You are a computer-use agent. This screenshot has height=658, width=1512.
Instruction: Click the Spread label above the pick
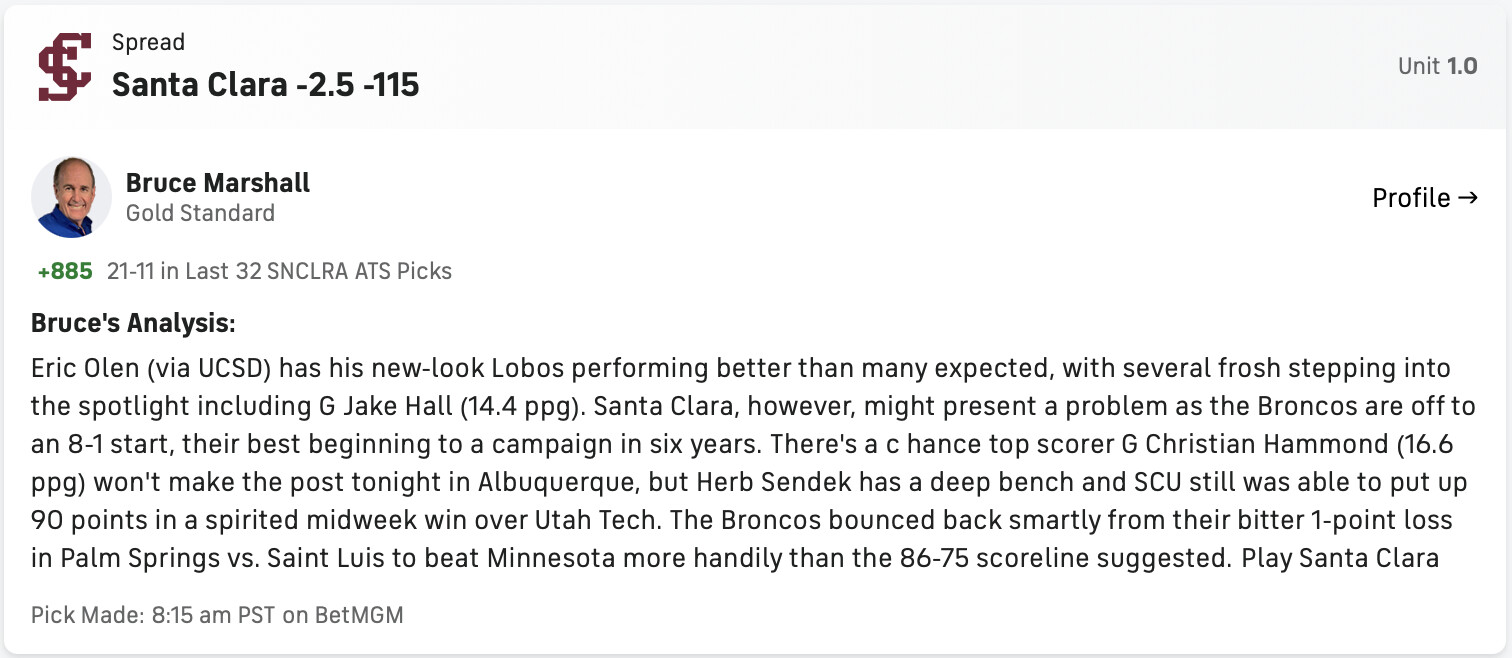148,42
